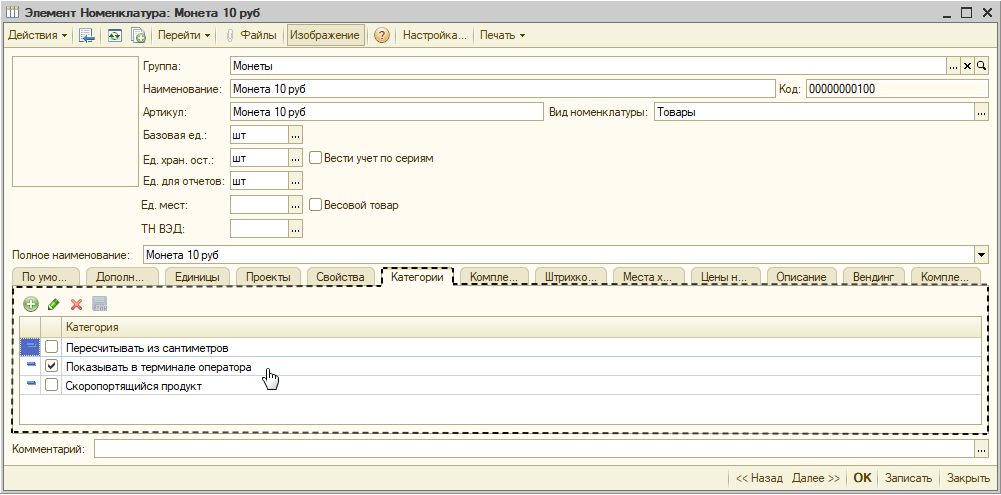This screenshot has width=1001, height=495.
Task: Click the magnifier icon in the Группа field
Action: [982, 66]
